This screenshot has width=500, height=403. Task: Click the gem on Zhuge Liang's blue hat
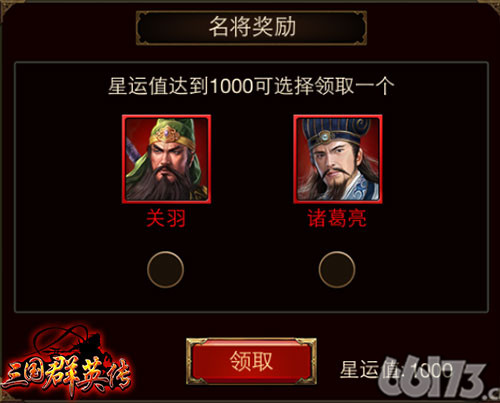click(x=324, y=136)
